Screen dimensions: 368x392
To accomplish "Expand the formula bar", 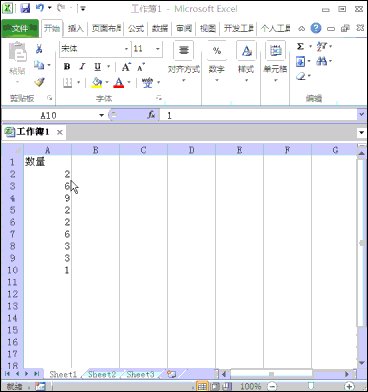I will tap(362, 115).
